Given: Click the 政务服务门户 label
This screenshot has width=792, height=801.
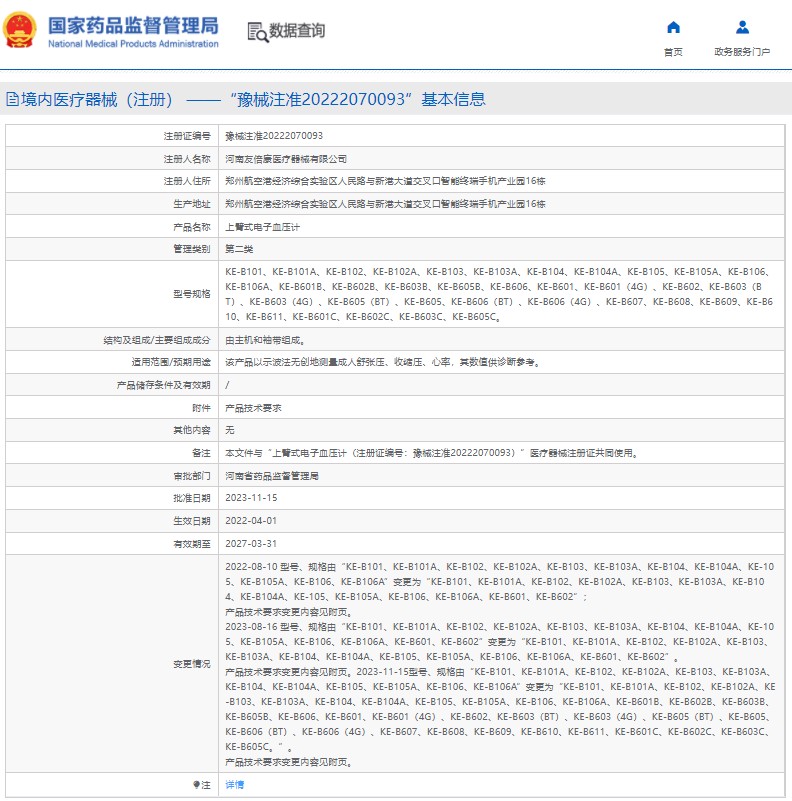Looking at the screenshot, I should point(742,52).
